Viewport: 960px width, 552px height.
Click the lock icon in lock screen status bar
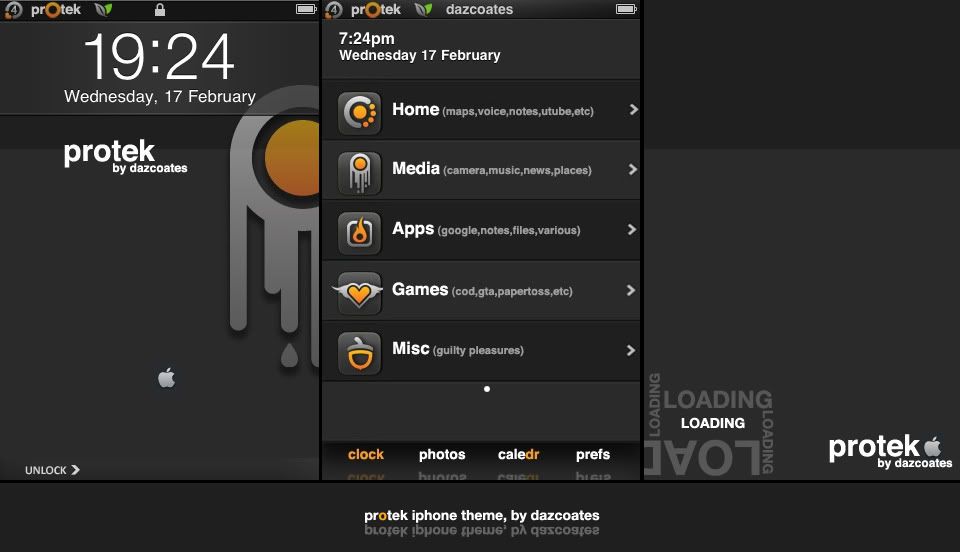click(x=160, y=10)
